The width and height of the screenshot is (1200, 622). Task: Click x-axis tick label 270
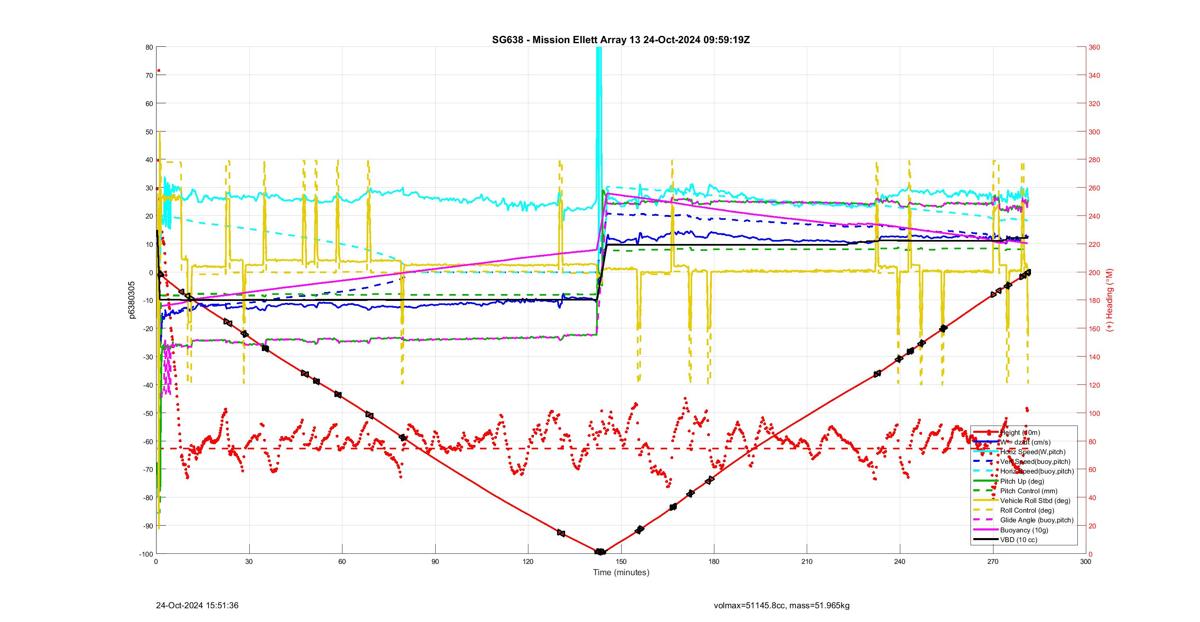[993, 562]
